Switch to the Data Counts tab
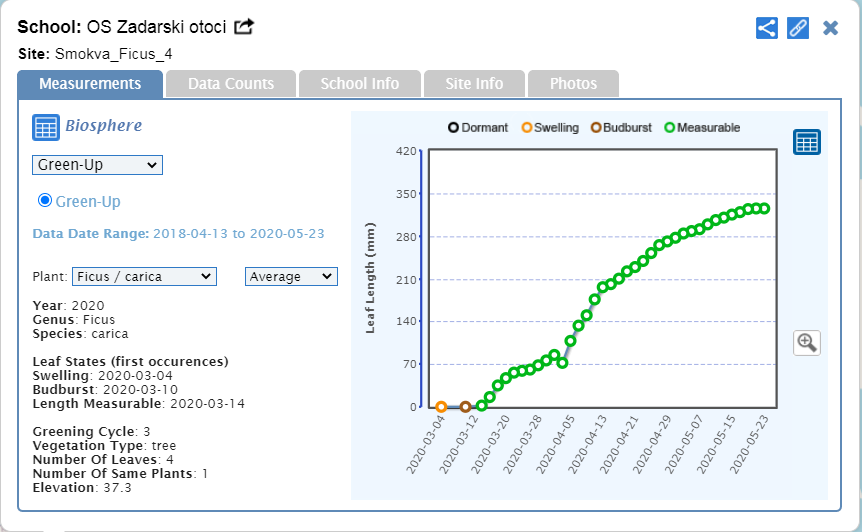Image resolution: width=862 pixels, height=532 pixels. [x=231, y=84]
